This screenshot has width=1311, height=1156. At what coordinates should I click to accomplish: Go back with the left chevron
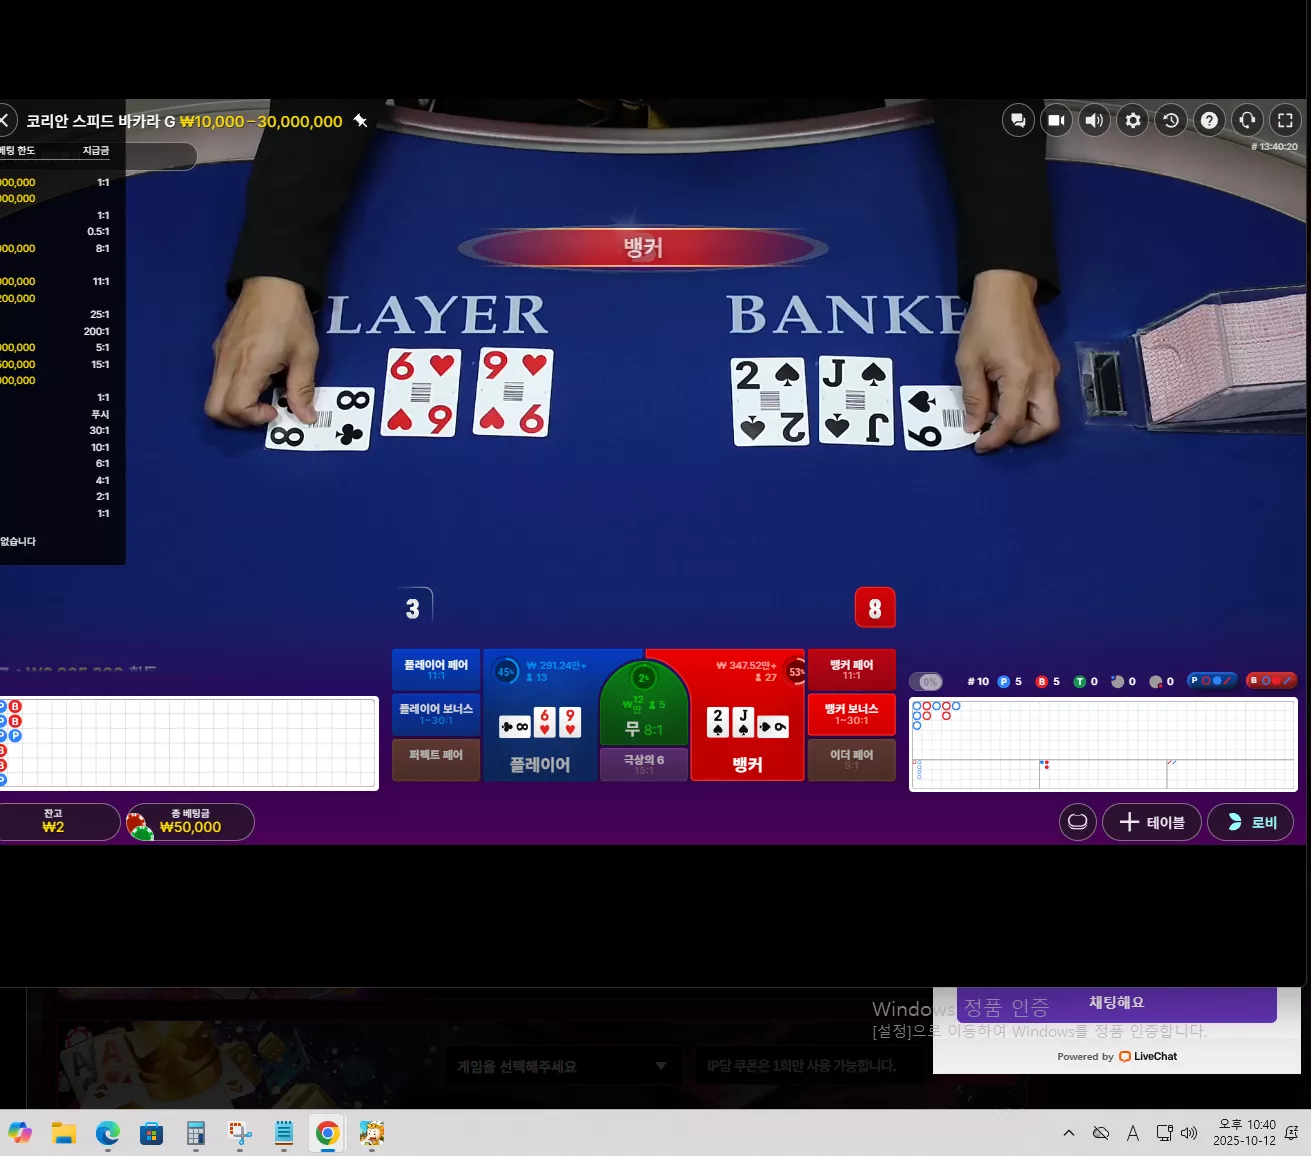click(5, 121)
